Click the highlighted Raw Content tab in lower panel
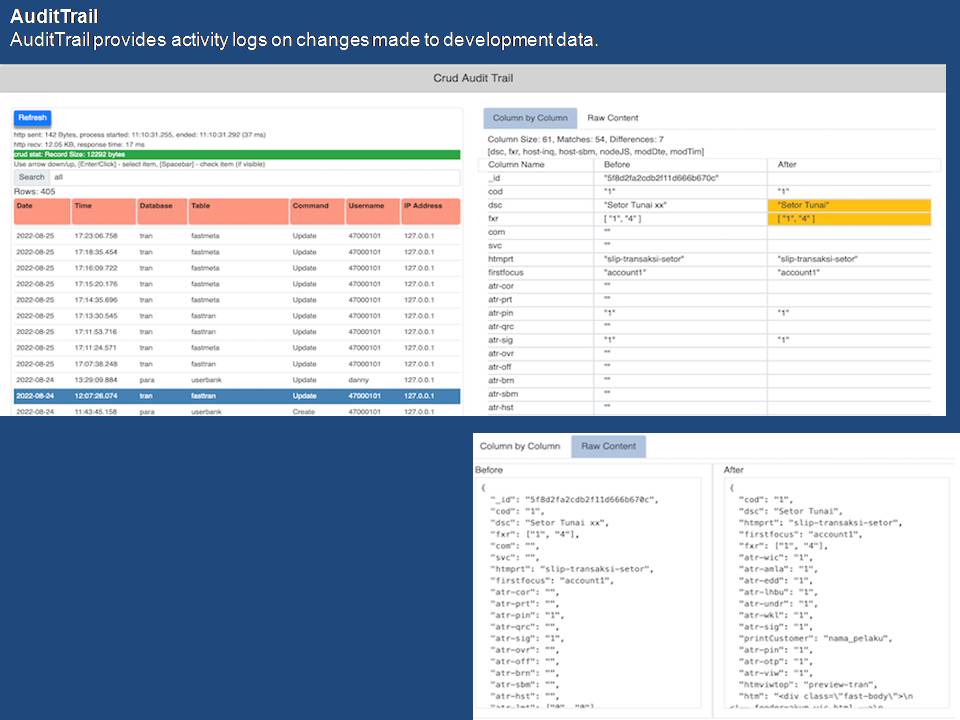960x720 pixels. point(609,446)
